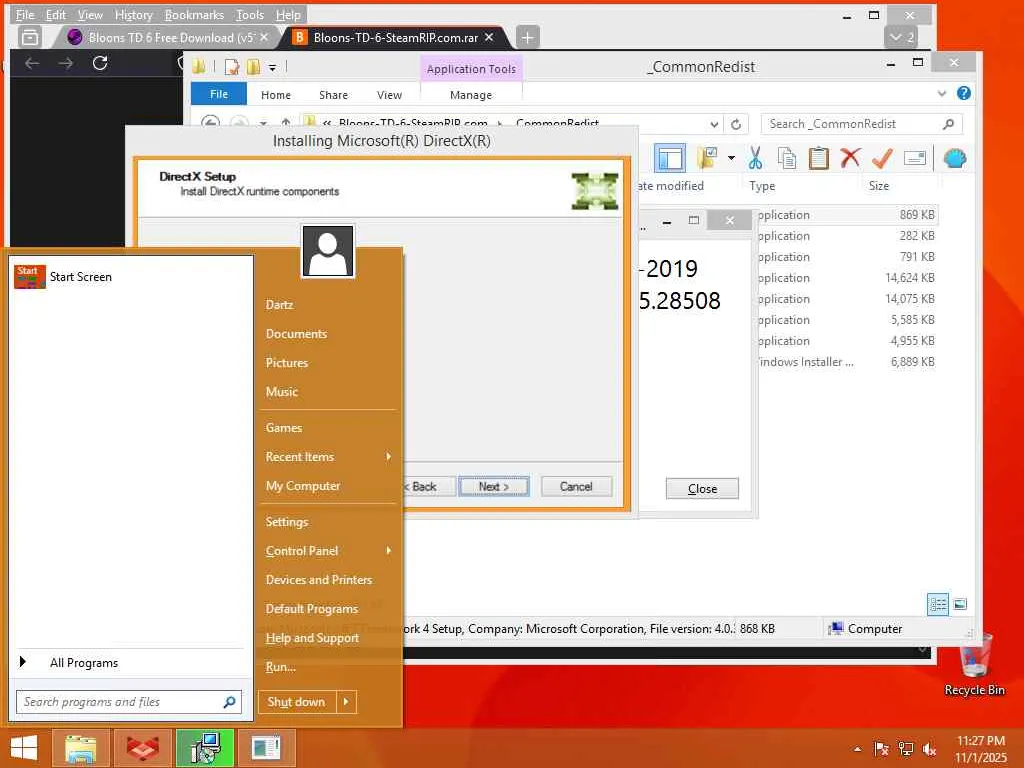Click the refresh button in Explorer address bar

point(736,124)
